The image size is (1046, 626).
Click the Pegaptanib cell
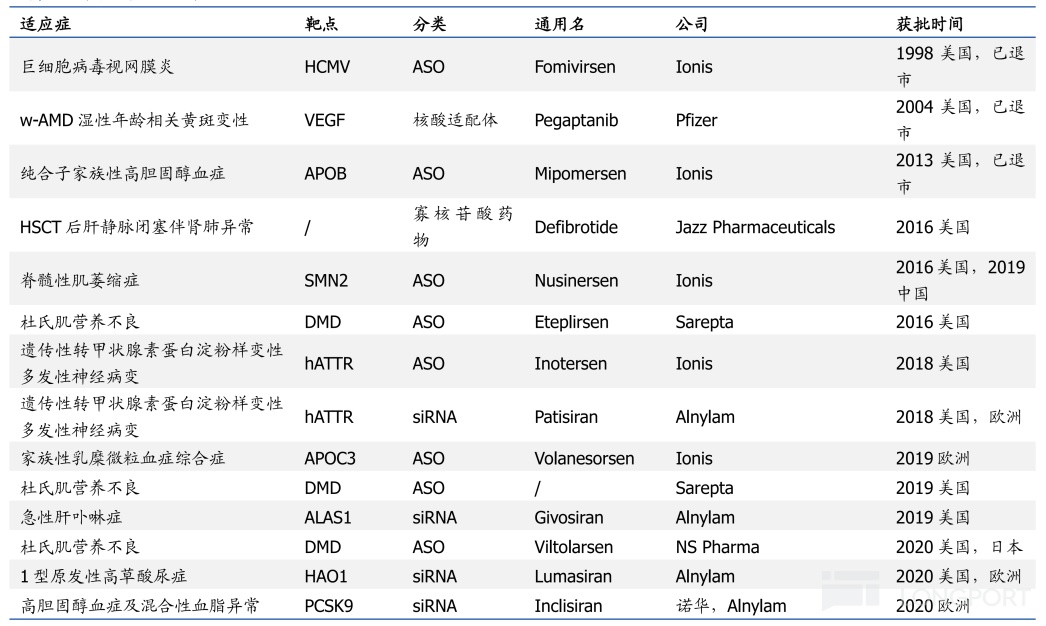[x=576, y=120]
